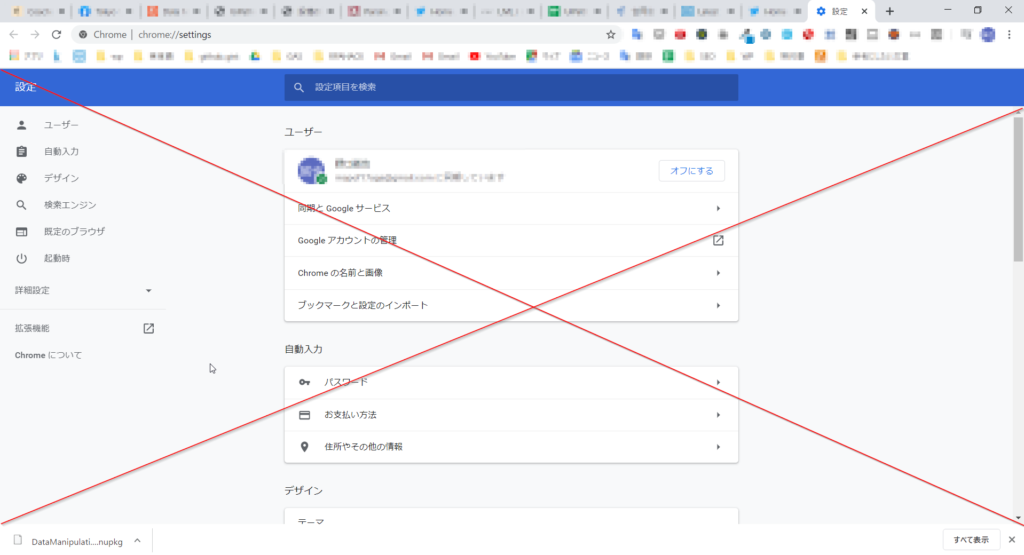Open ブックマークと設定のインポート row arrow
This screenshot has width=1024, height=555.
tap(718, 306)
